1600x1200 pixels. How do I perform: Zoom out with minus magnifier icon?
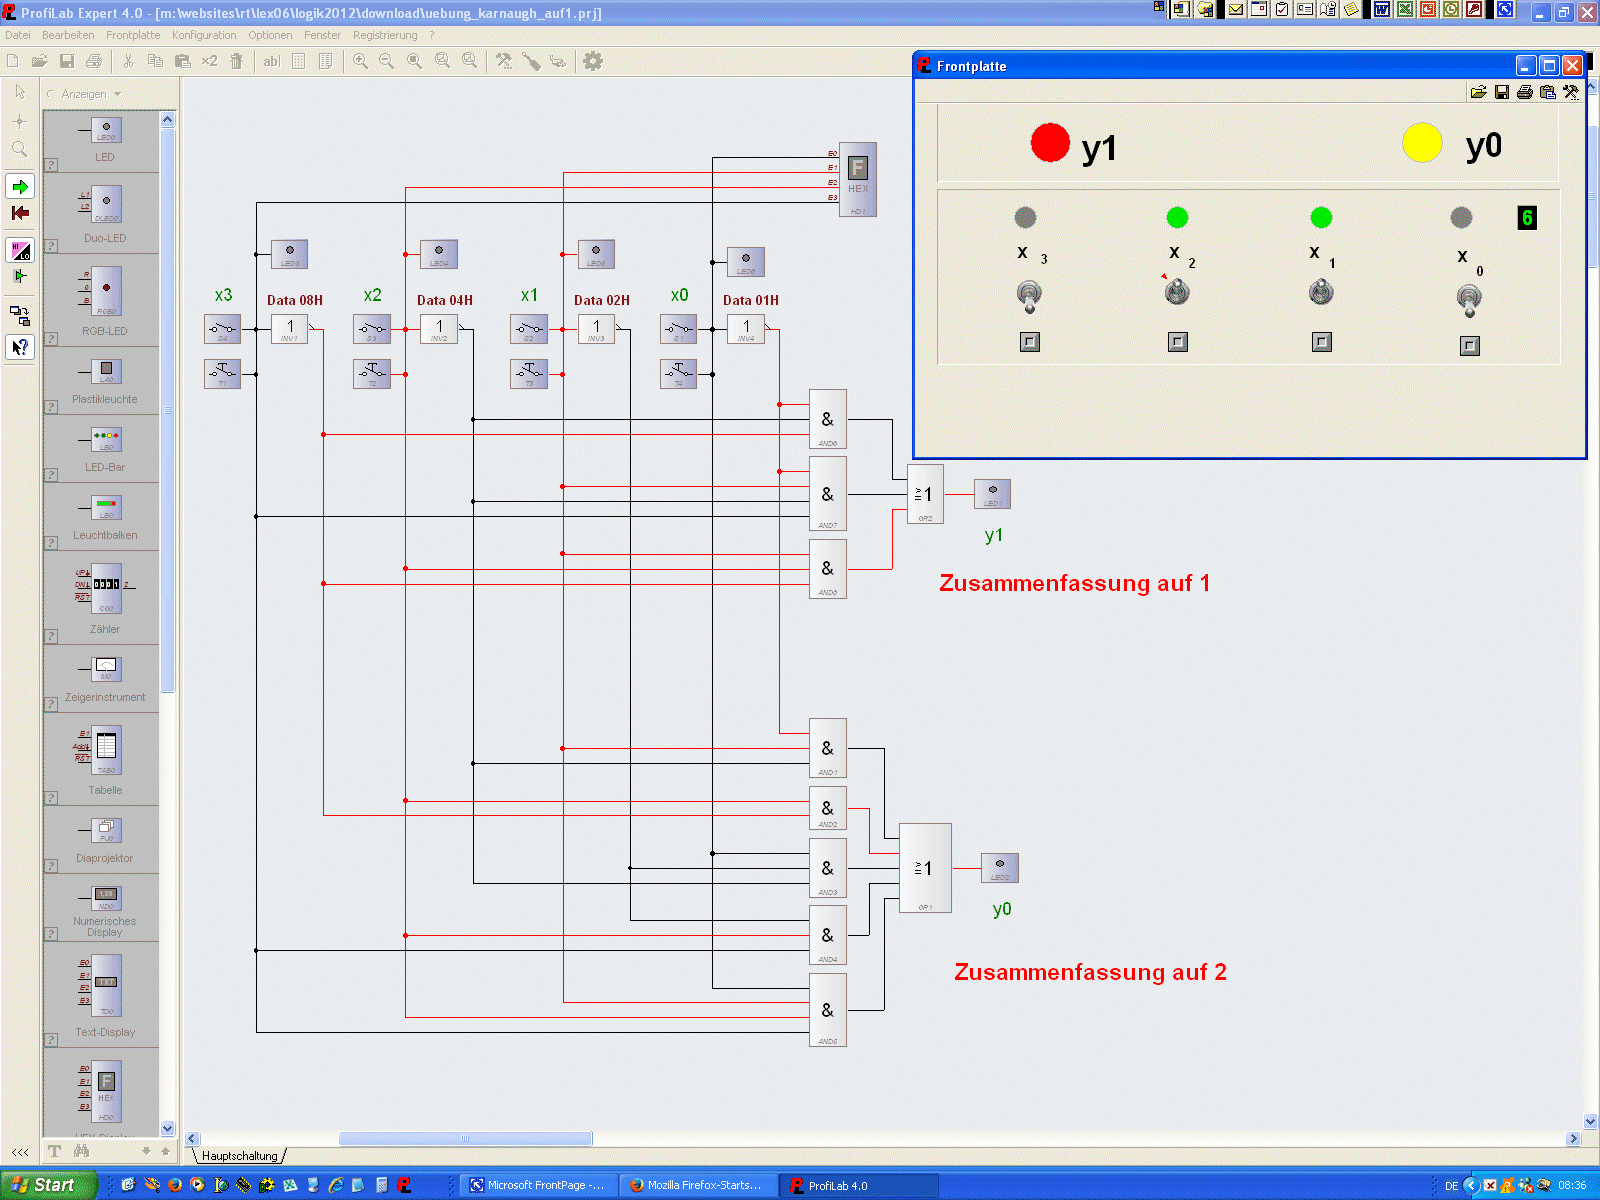pyautogui.click(x=387, y=61)
